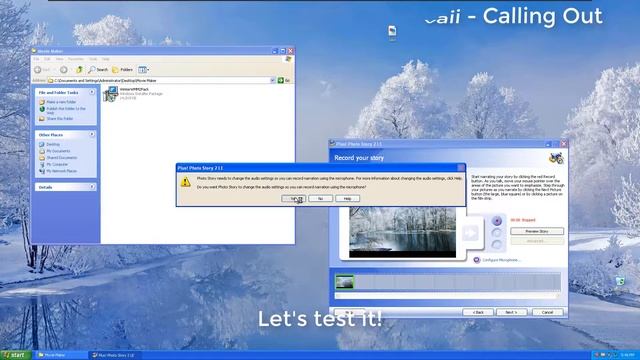The image size is (640, 360).
Task: Collapse the File and Folder Tasks panel
Action: click(x=92, y=92)
